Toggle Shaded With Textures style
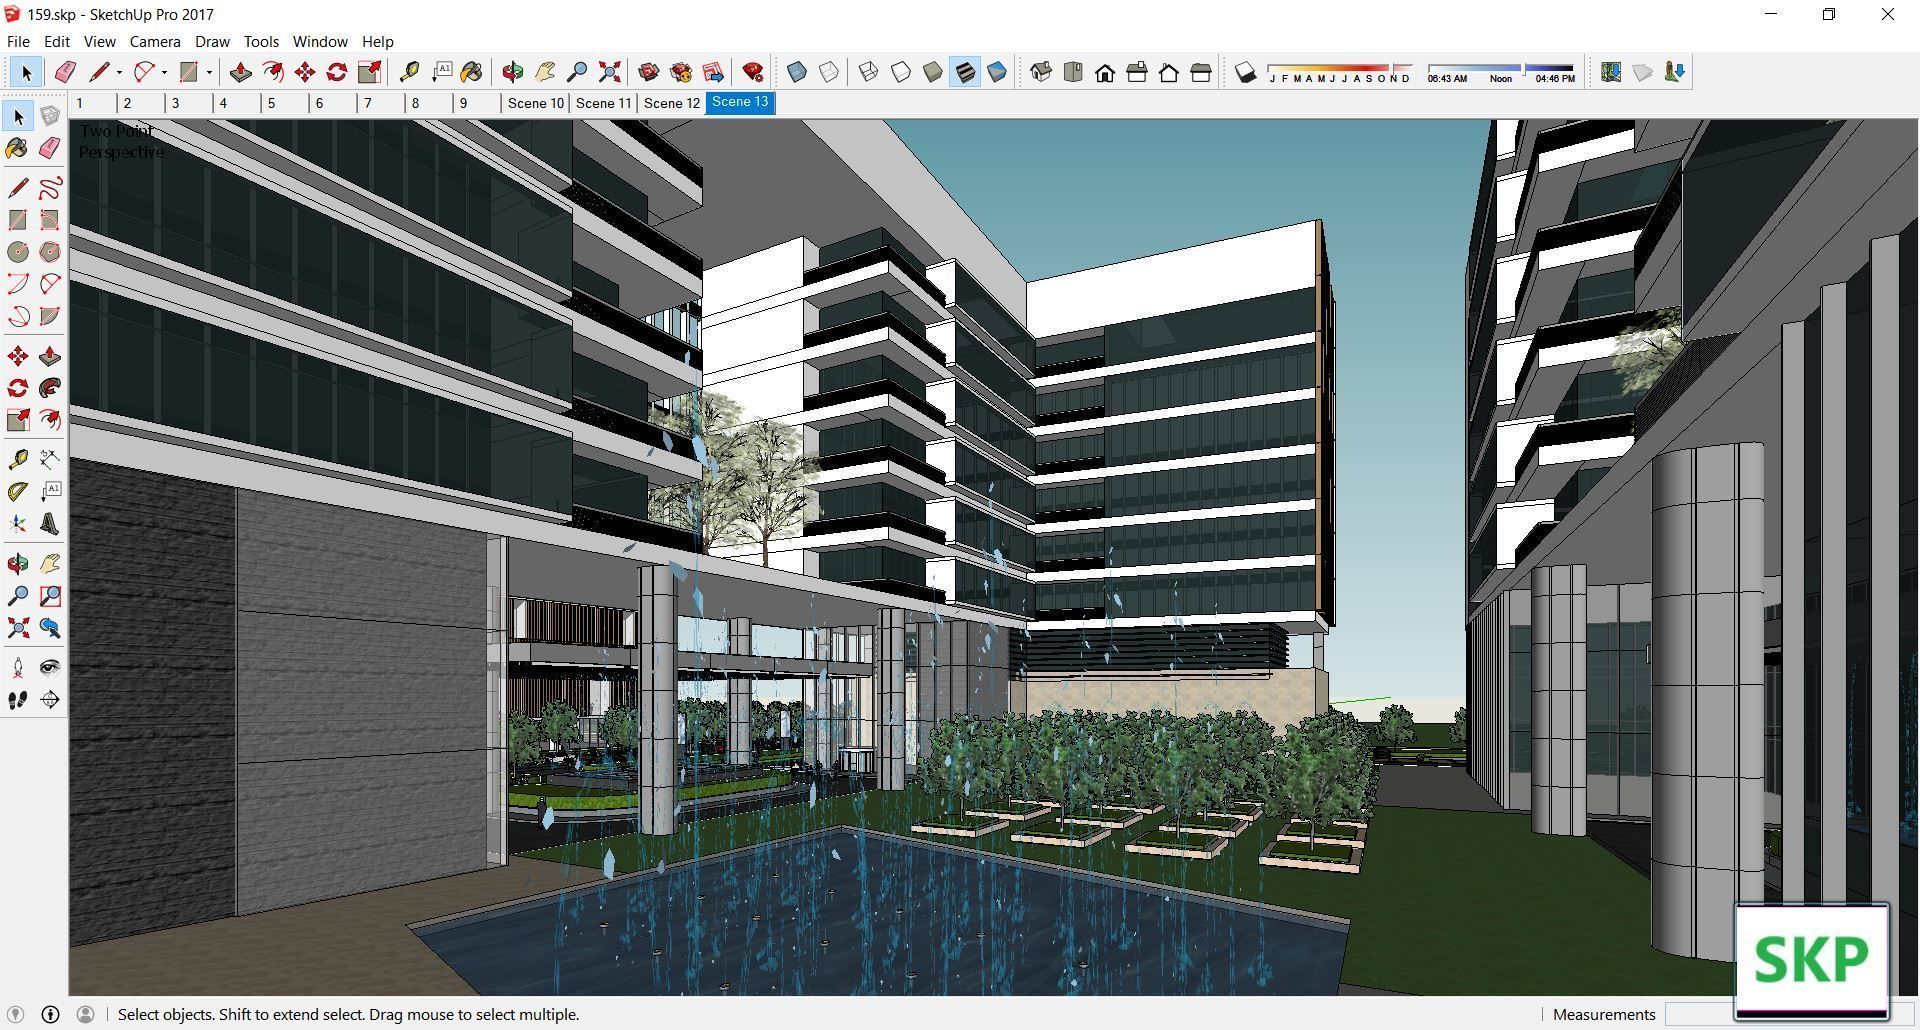Image resolution: width=1920 pixels, height=1030 pixels. point(965,72)
